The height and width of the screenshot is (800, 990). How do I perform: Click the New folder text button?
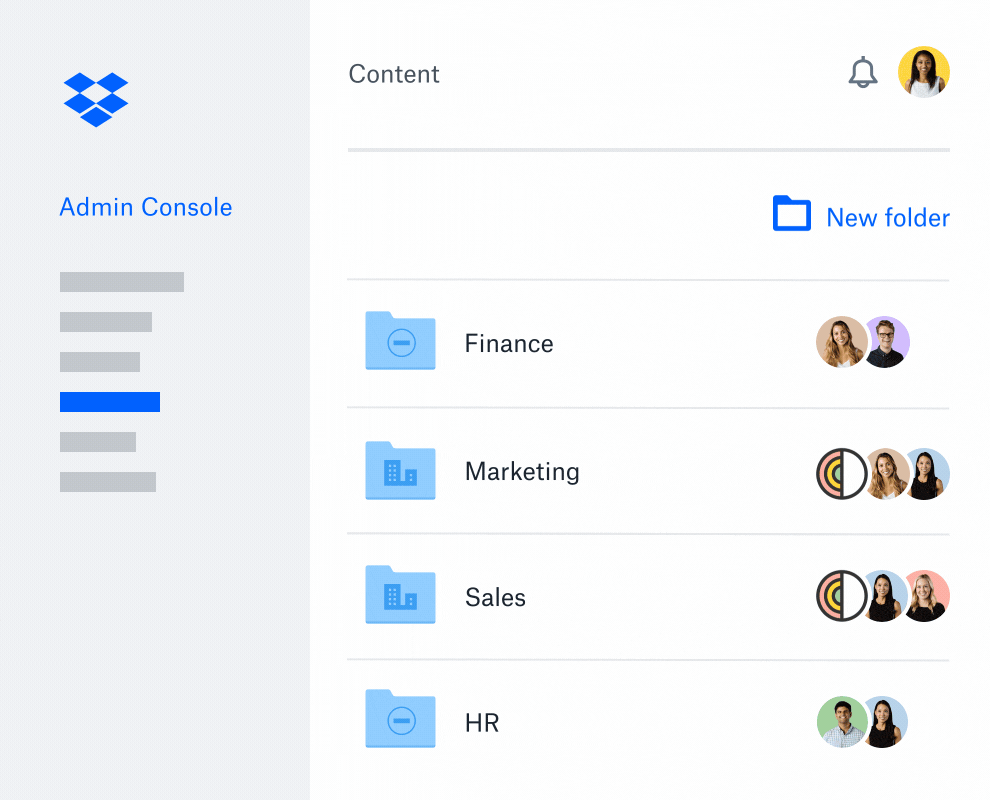(887, 218)
